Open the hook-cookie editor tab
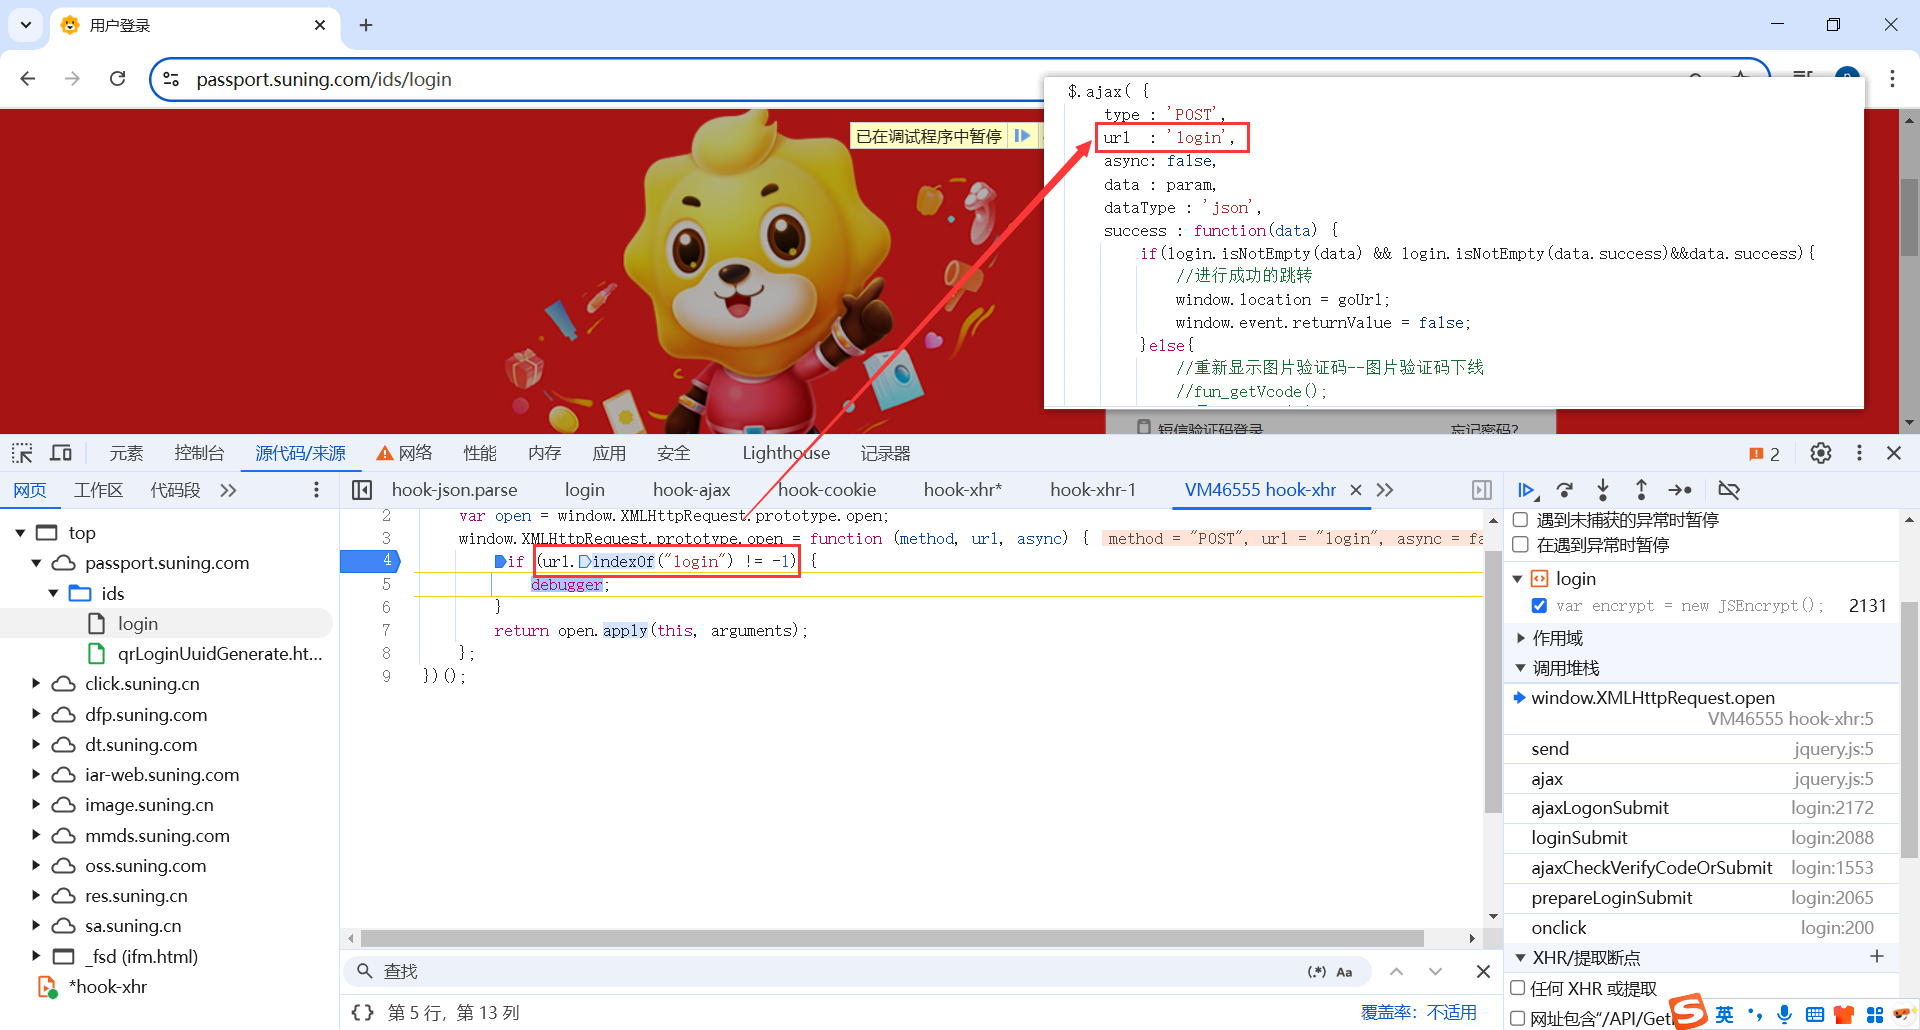 pyautogui.click(x=827, y=490)
